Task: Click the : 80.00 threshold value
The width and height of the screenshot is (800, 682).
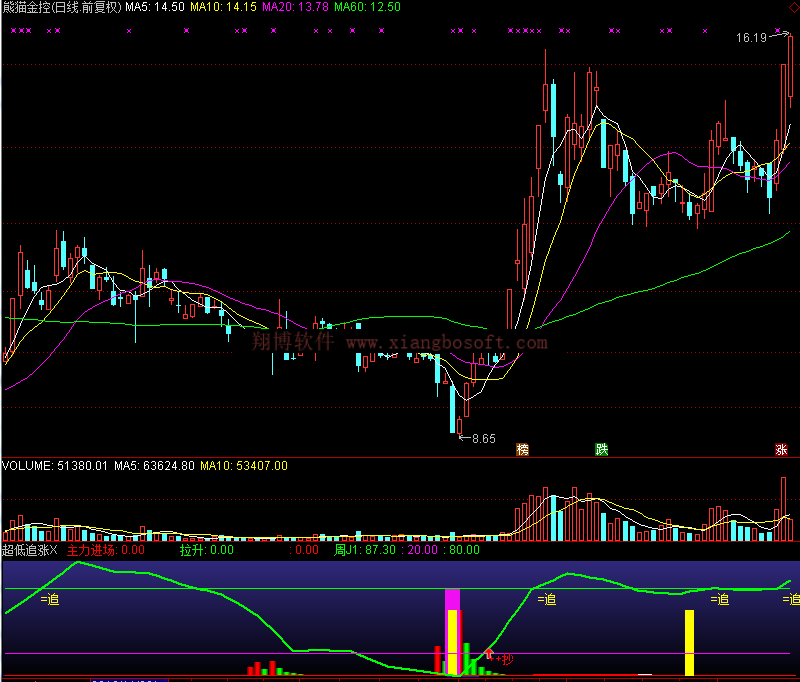Action: (x=461, y=550)
